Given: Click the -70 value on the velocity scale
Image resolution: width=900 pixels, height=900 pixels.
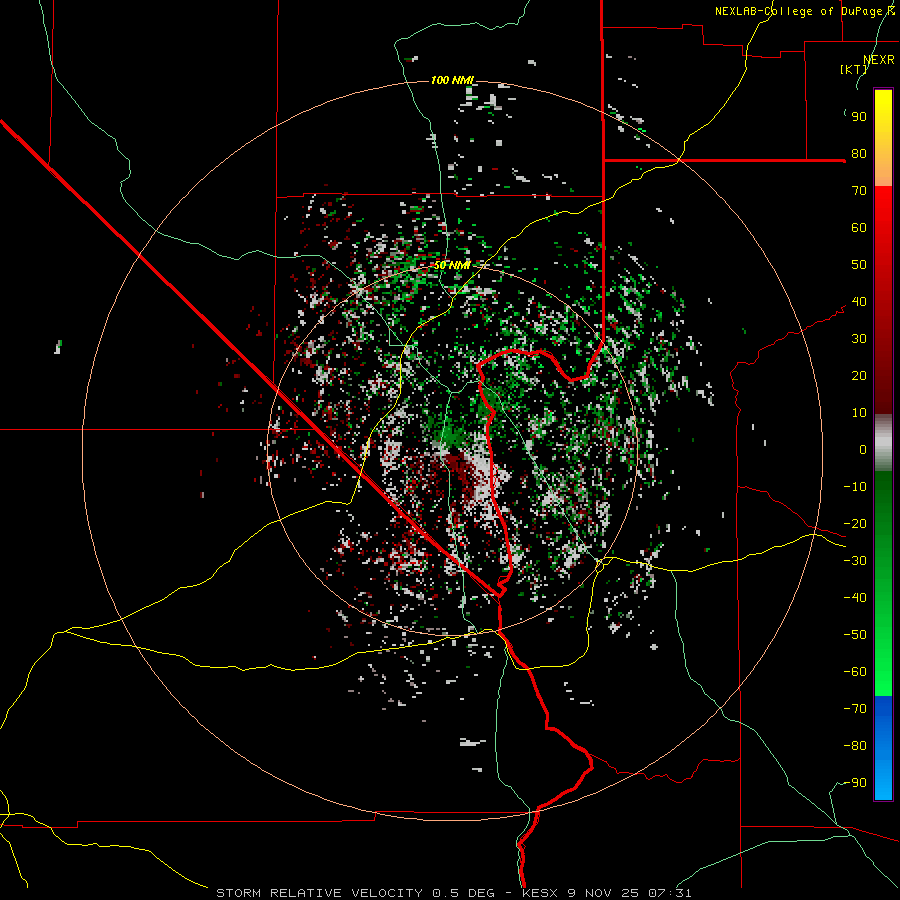Looking at the screenshot, I should pyautogui.click(x=855, y=709).
